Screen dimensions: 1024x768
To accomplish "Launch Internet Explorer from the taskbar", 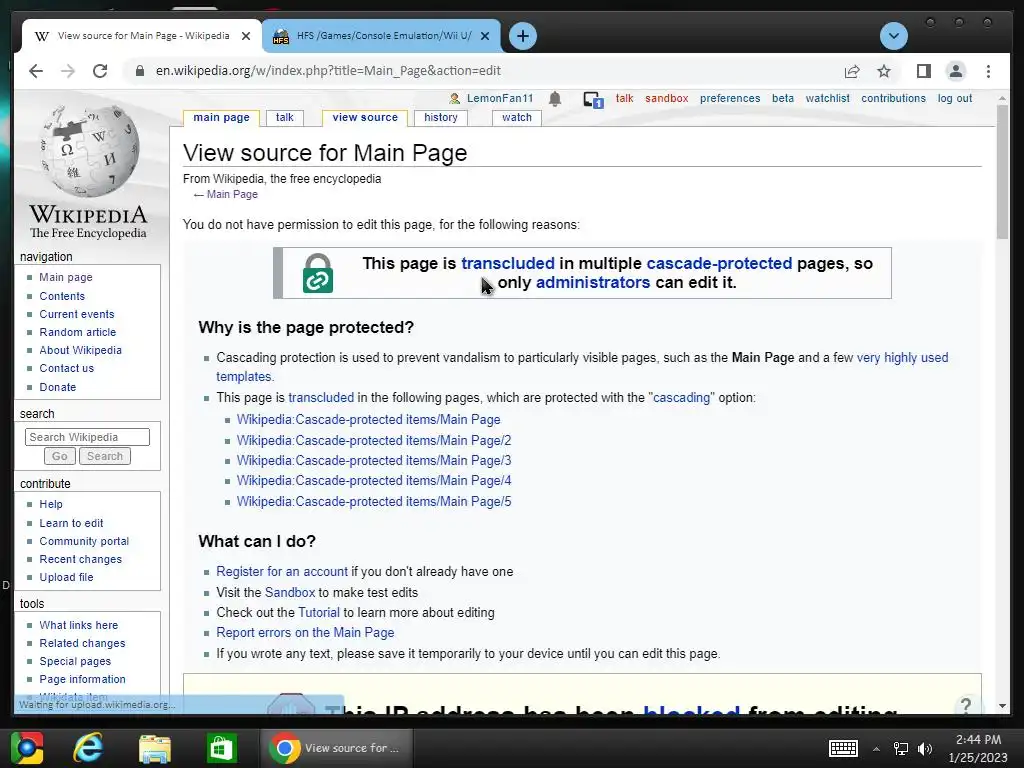I will [x=88, y=748].
